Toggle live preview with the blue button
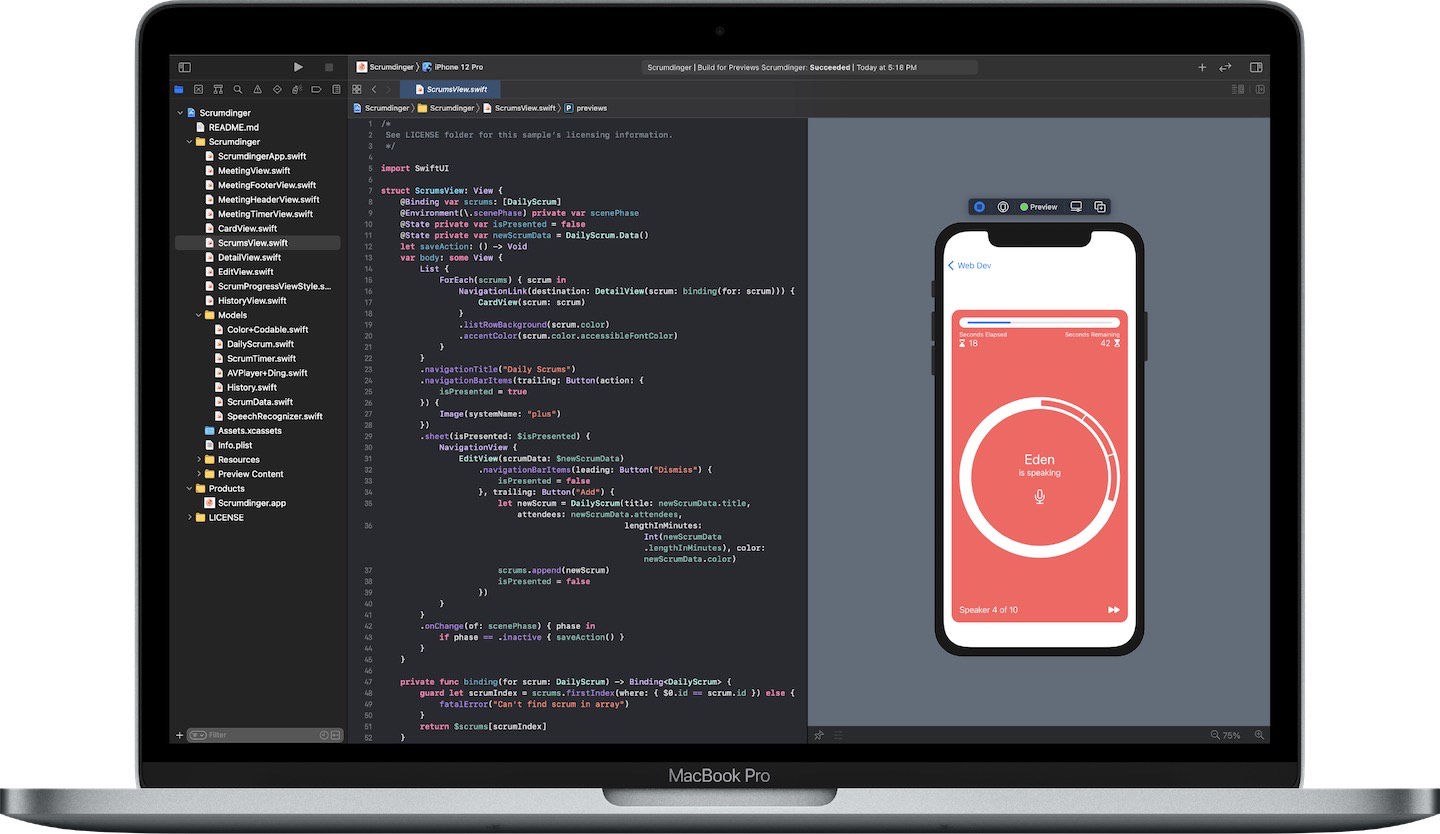Screen dimensions: 1440x834 click(x=979, y=206)
